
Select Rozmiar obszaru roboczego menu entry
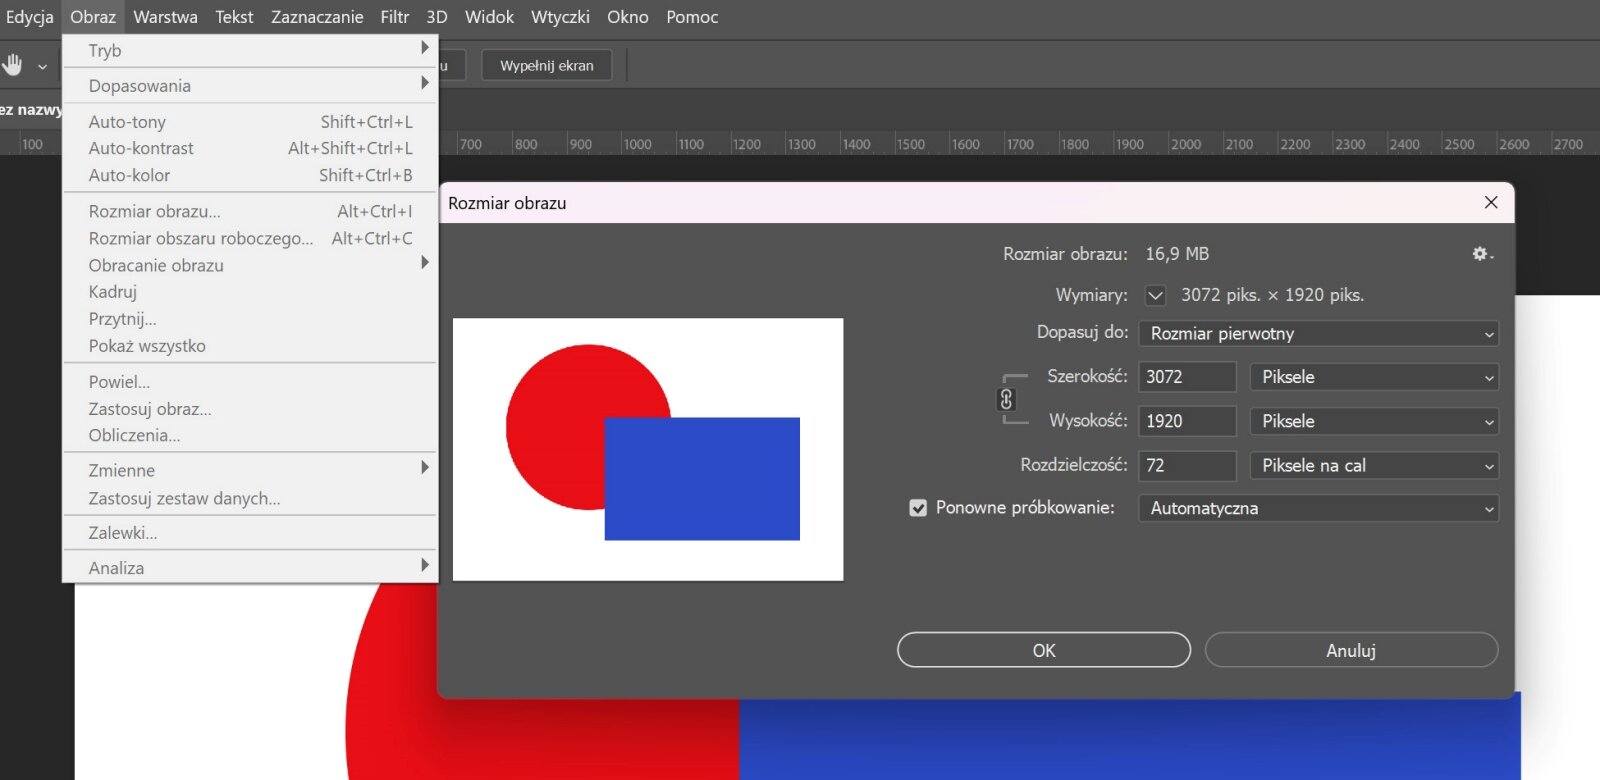(x=250, y=238)
